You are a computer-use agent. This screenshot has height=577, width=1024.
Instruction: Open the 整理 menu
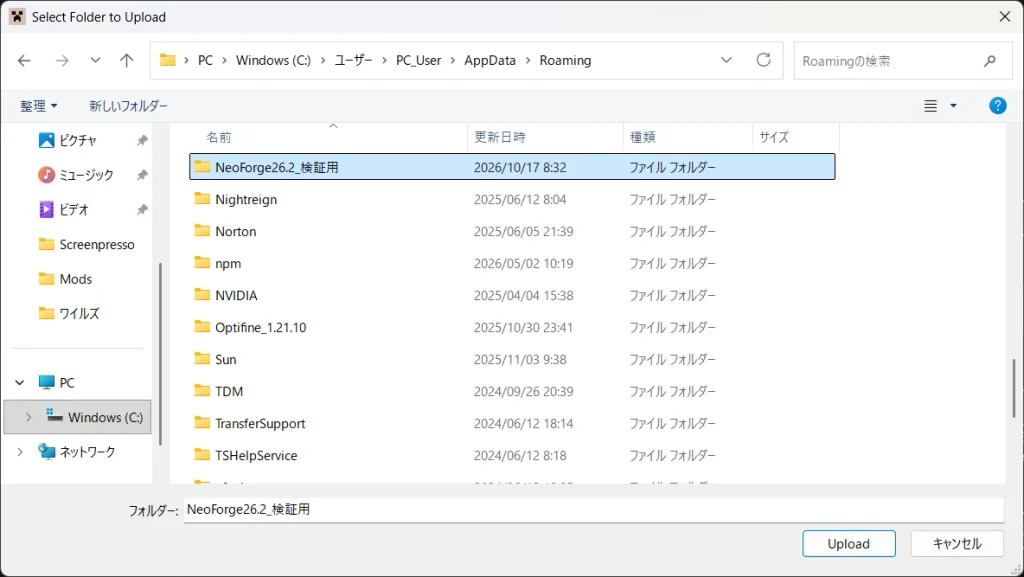click(x=39, y=106)
